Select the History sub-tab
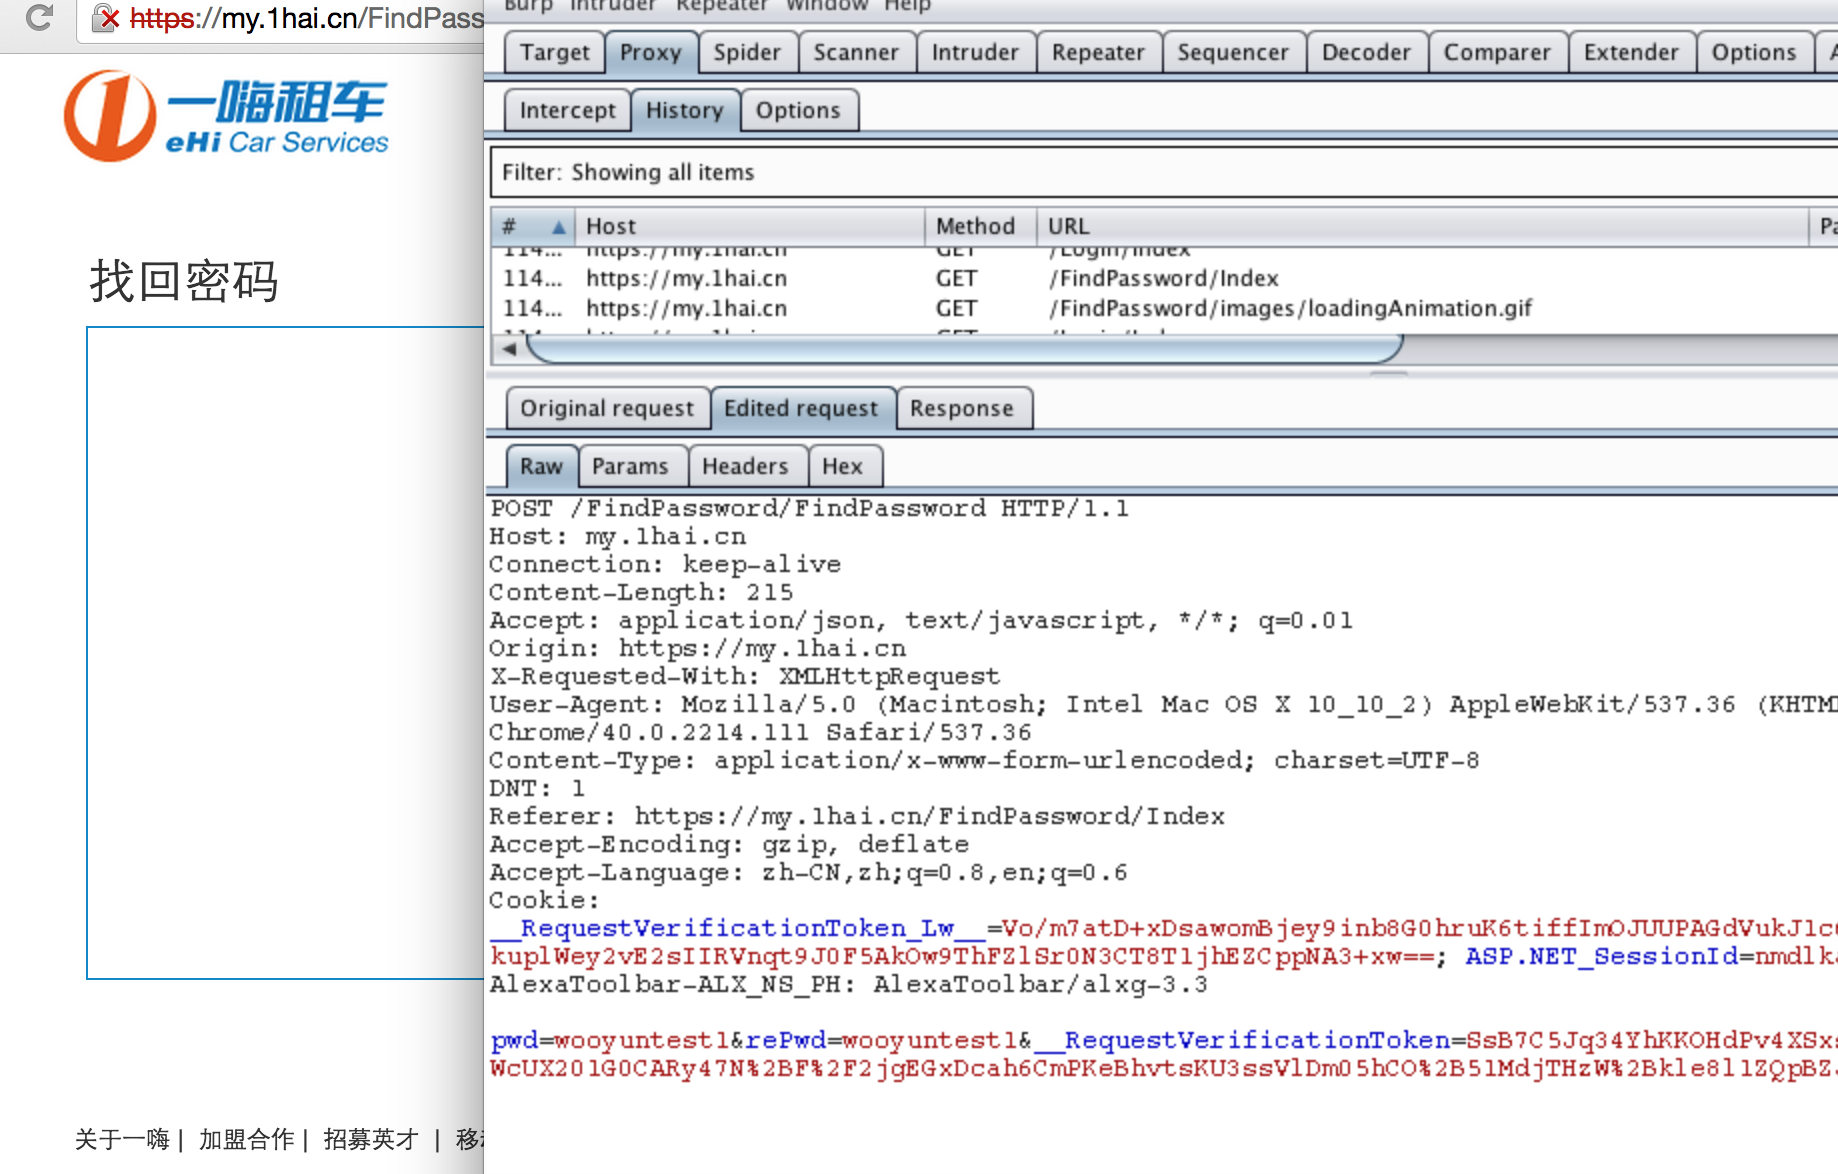This screenshot has height=1174, width=1838. 685,110
